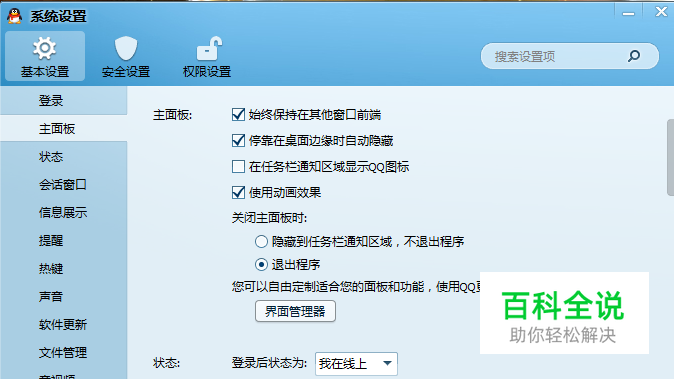
Task: Select 隐藏到任务栏通知区域 radio option
Action: pos(261,241)
